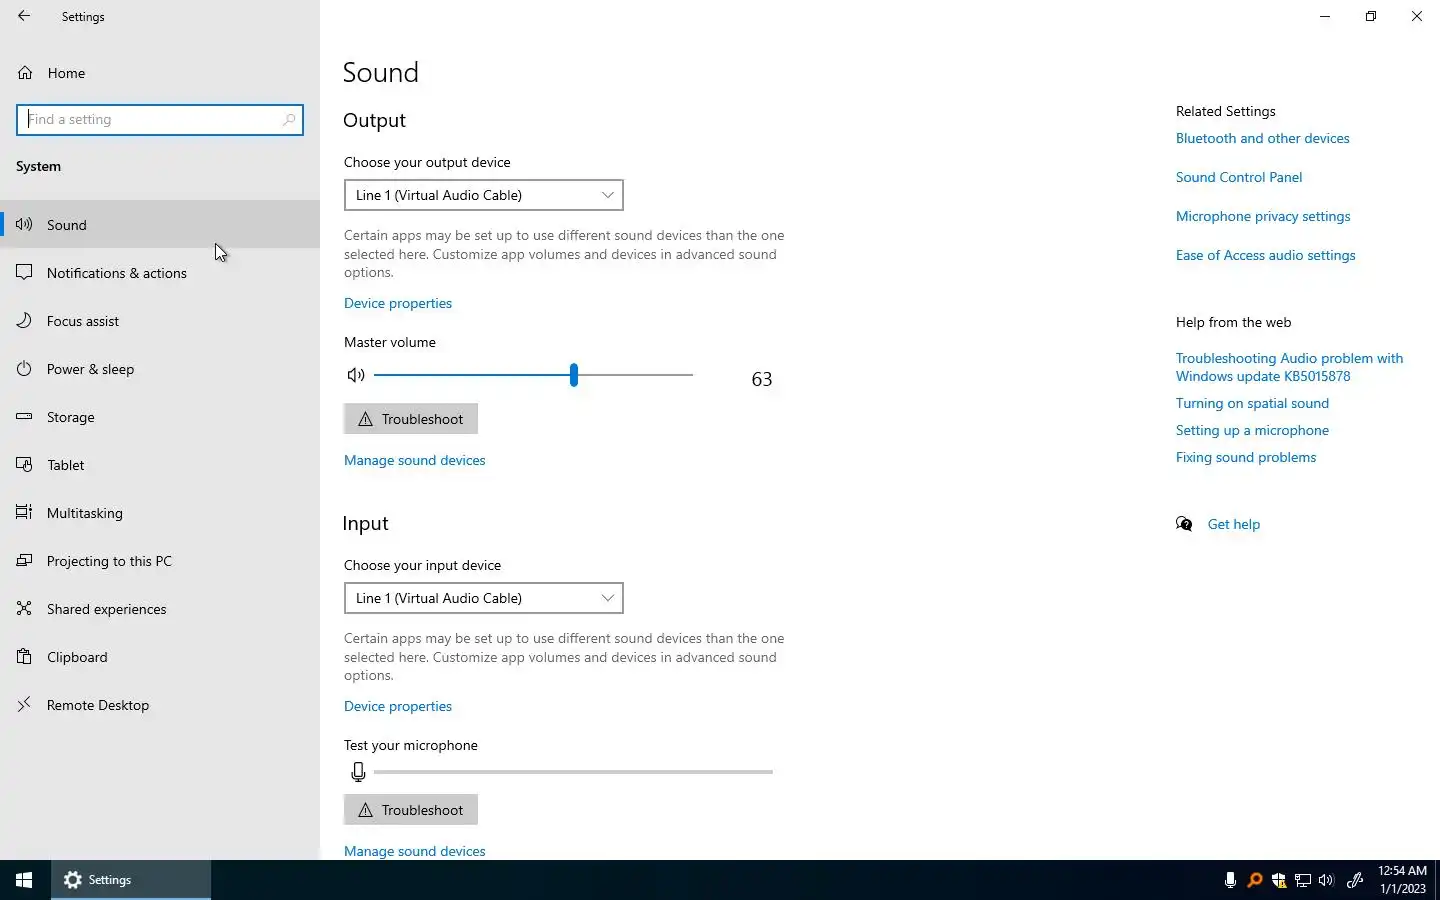Open Power & sleep settings
Image resolution: width=1440 pixels, height=900 pixels.
pos(160,369)
